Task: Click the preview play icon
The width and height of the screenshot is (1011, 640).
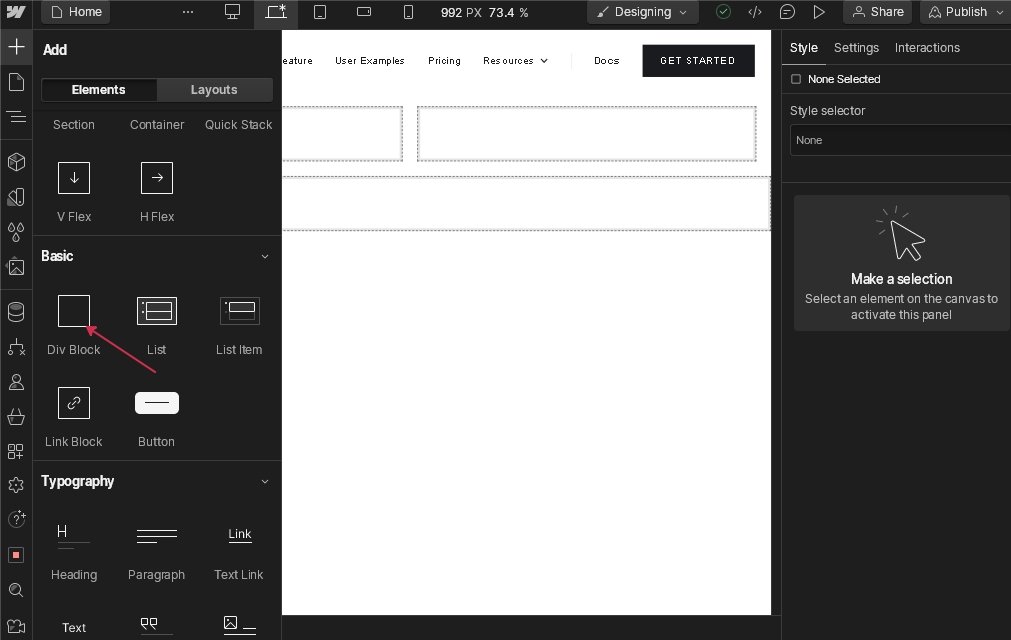Action: point(819,12)
